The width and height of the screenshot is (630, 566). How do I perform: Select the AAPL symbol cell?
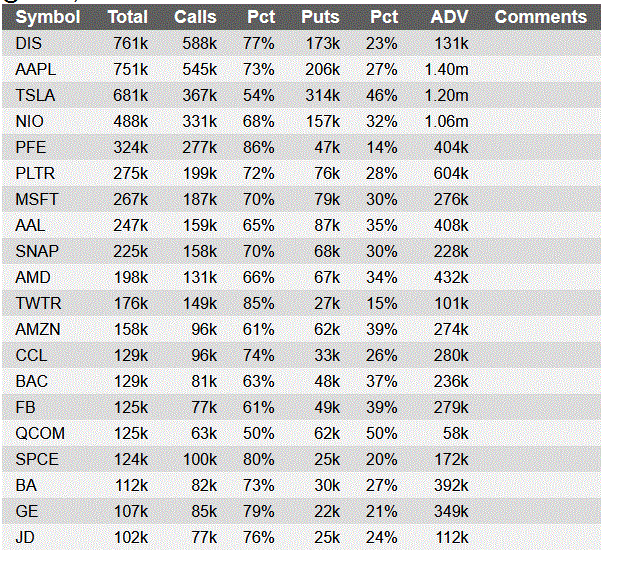pyautogui.click(x=35, y=69)
